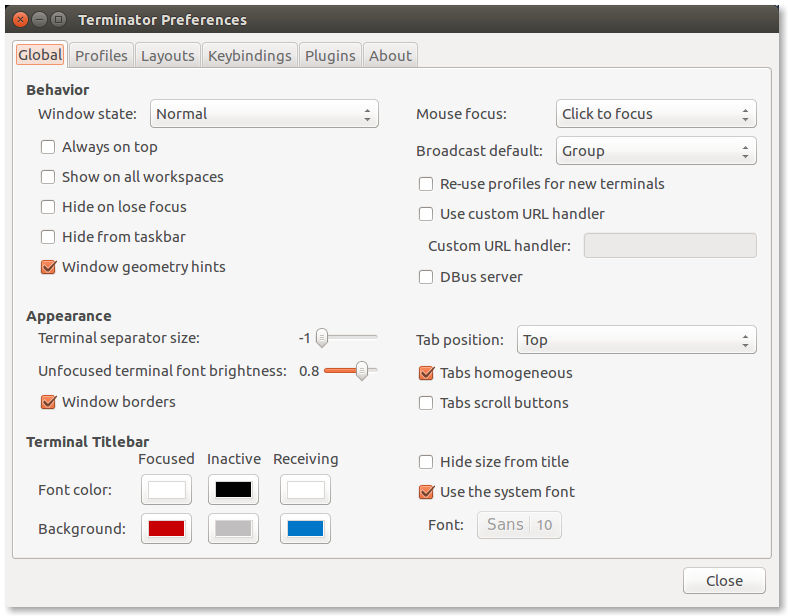
Task: Click the Focused column label
Action: 166,459
